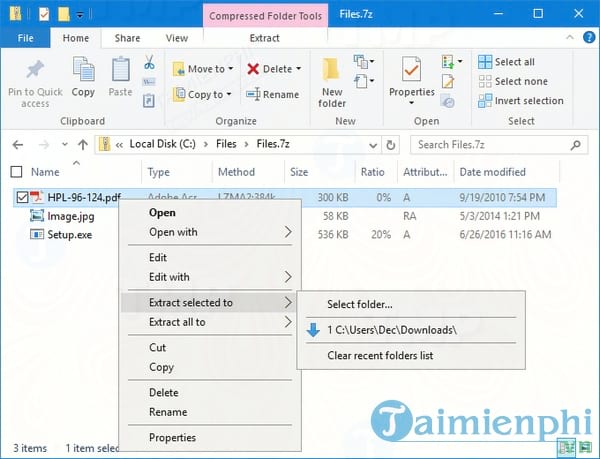Sort by the Date modified column header
Viewport: 600px width, 459px height.
click(x=490, y=172)
